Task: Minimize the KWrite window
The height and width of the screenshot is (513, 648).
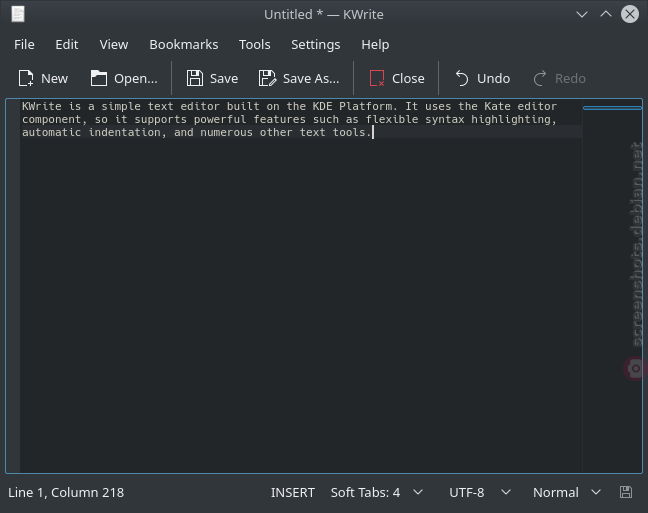Action: [x=582, y=14]
